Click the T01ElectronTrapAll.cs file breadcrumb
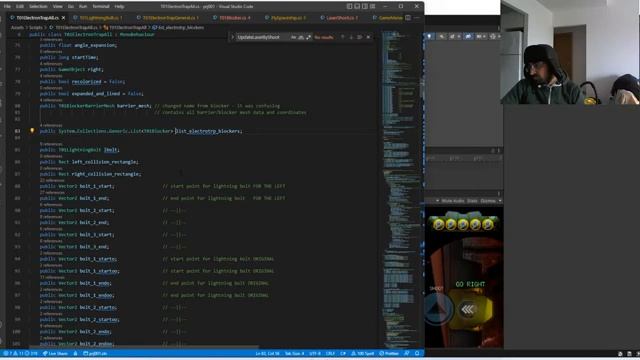The width and height of the screenshot is (640, 360). 76,27
